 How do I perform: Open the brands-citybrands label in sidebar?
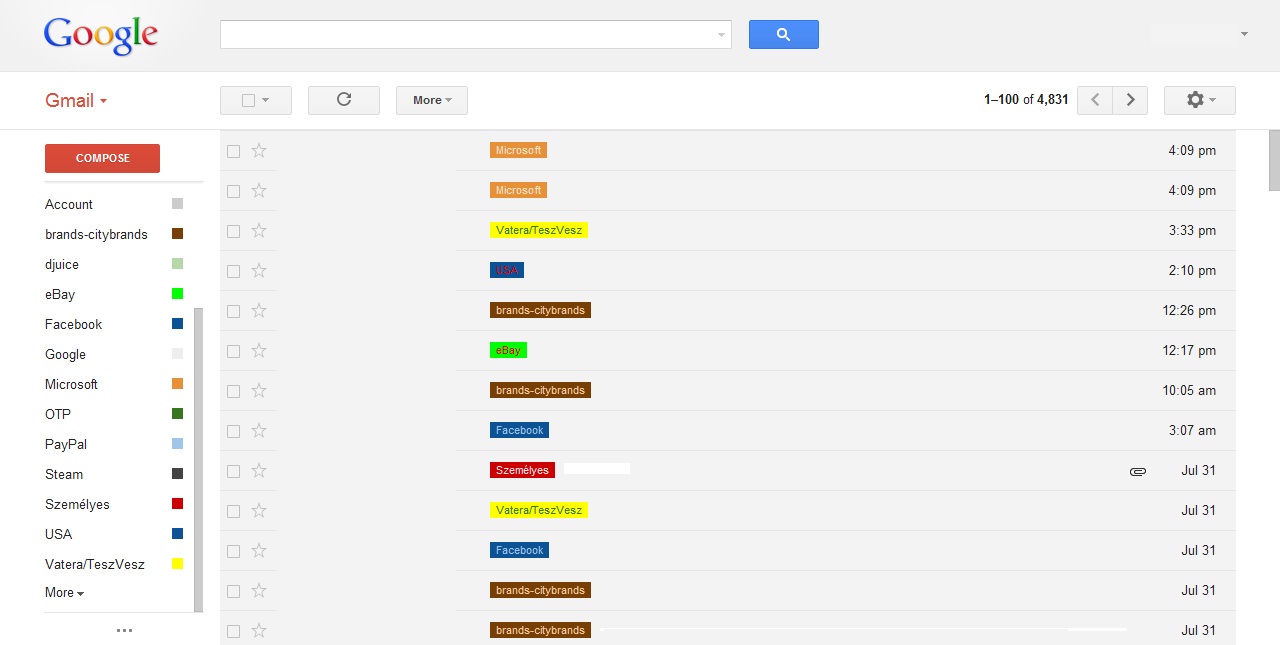coord(96,234)
